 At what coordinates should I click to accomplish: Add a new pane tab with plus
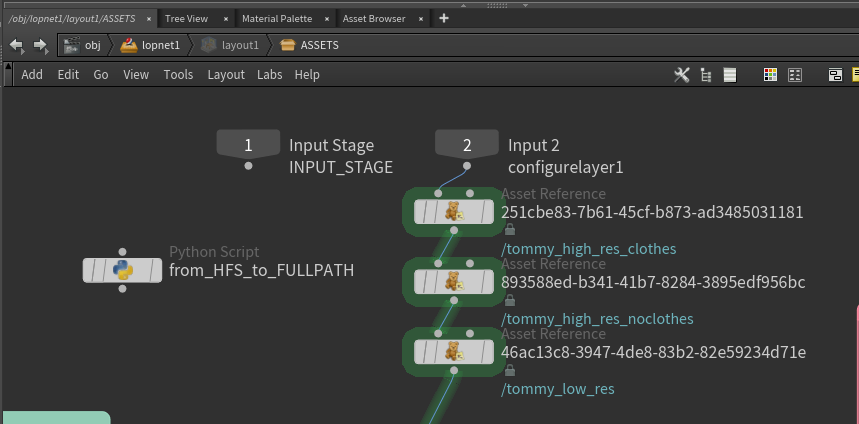(x=444, y=19)
